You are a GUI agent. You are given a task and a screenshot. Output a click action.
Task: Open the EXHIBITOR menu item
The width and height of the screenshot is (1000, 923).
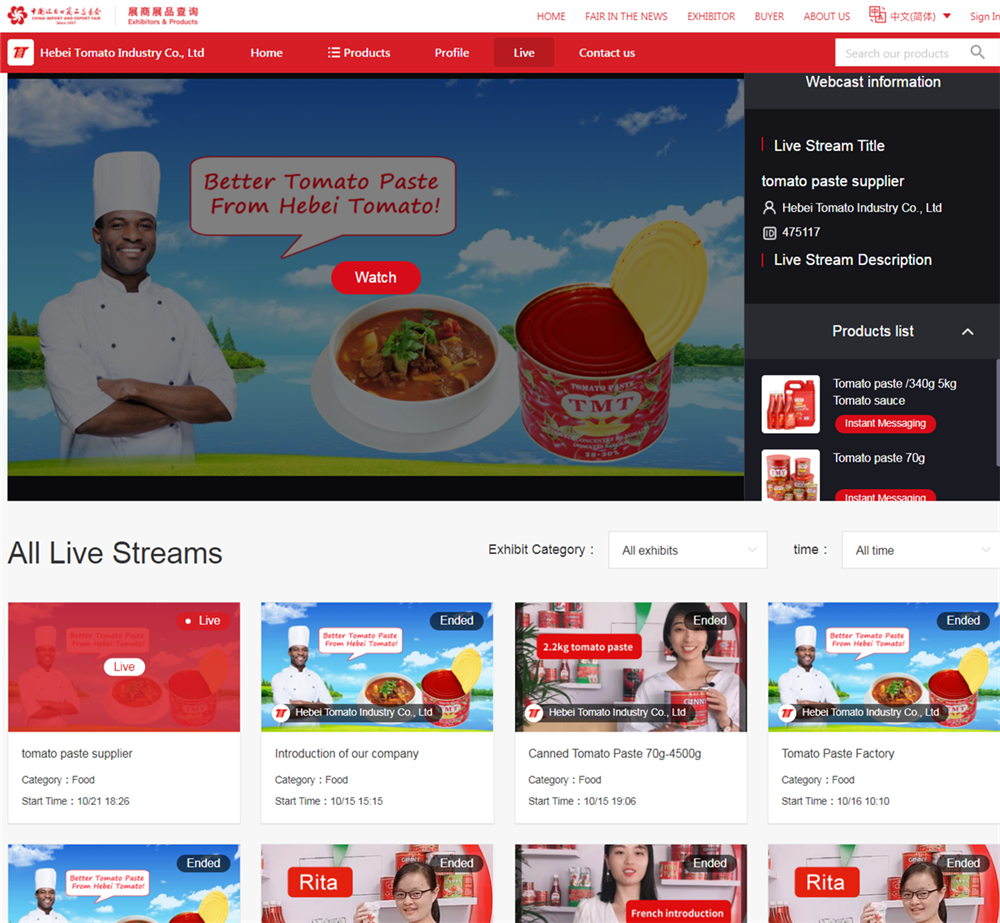pyautogui.click(x=711, y=17)
